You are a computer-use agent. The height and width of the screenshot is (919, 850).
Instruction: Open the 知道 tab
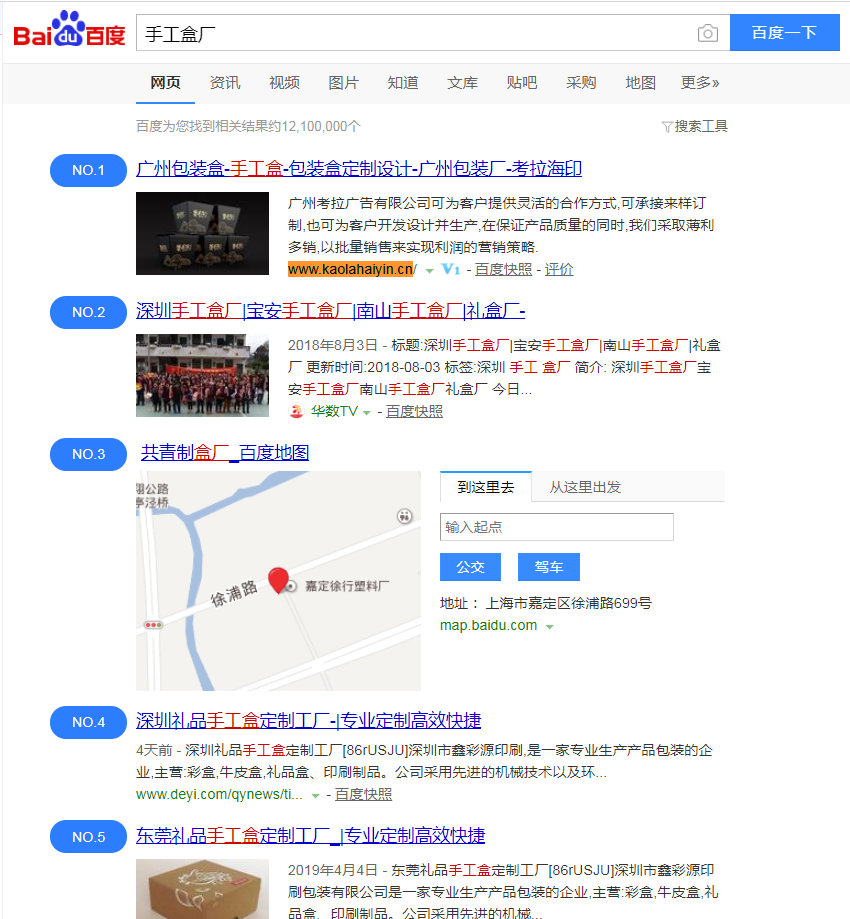coord(403,83)
